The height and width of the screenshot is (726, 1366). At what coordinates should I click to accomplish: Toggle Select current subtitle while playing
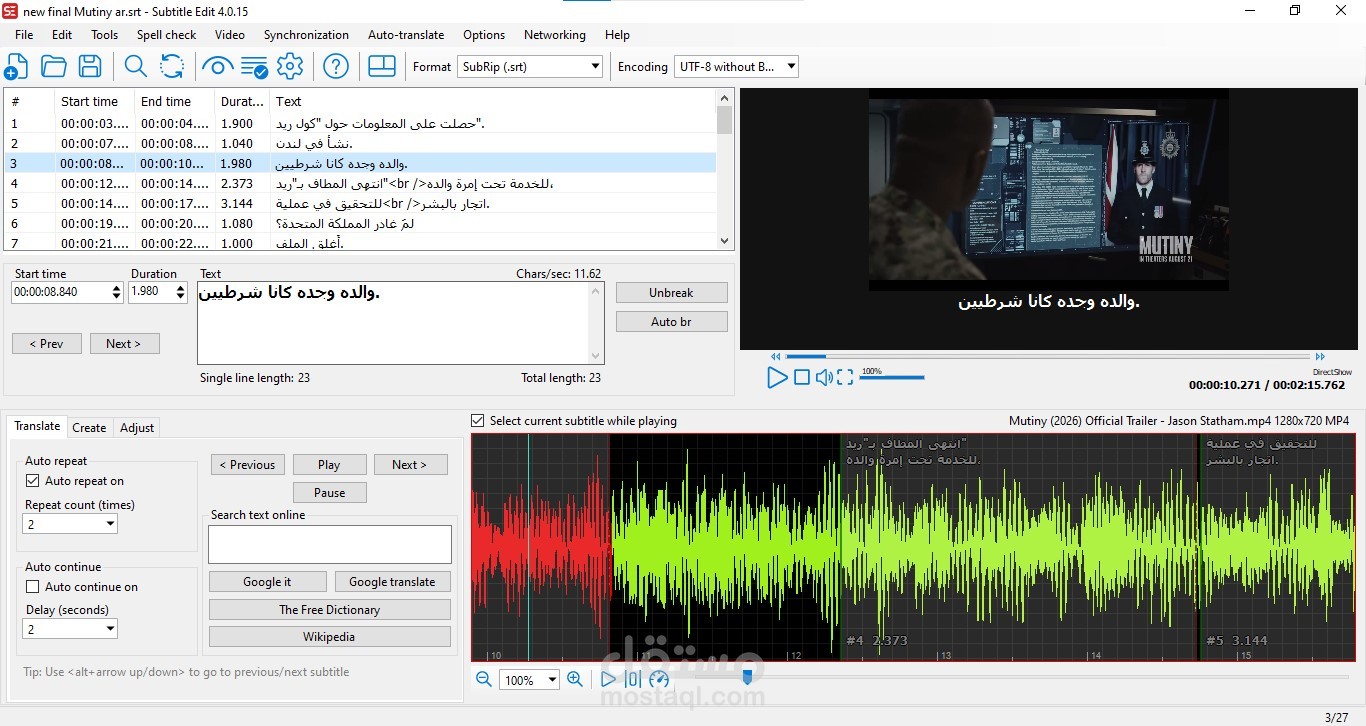(x=478, y=421)
